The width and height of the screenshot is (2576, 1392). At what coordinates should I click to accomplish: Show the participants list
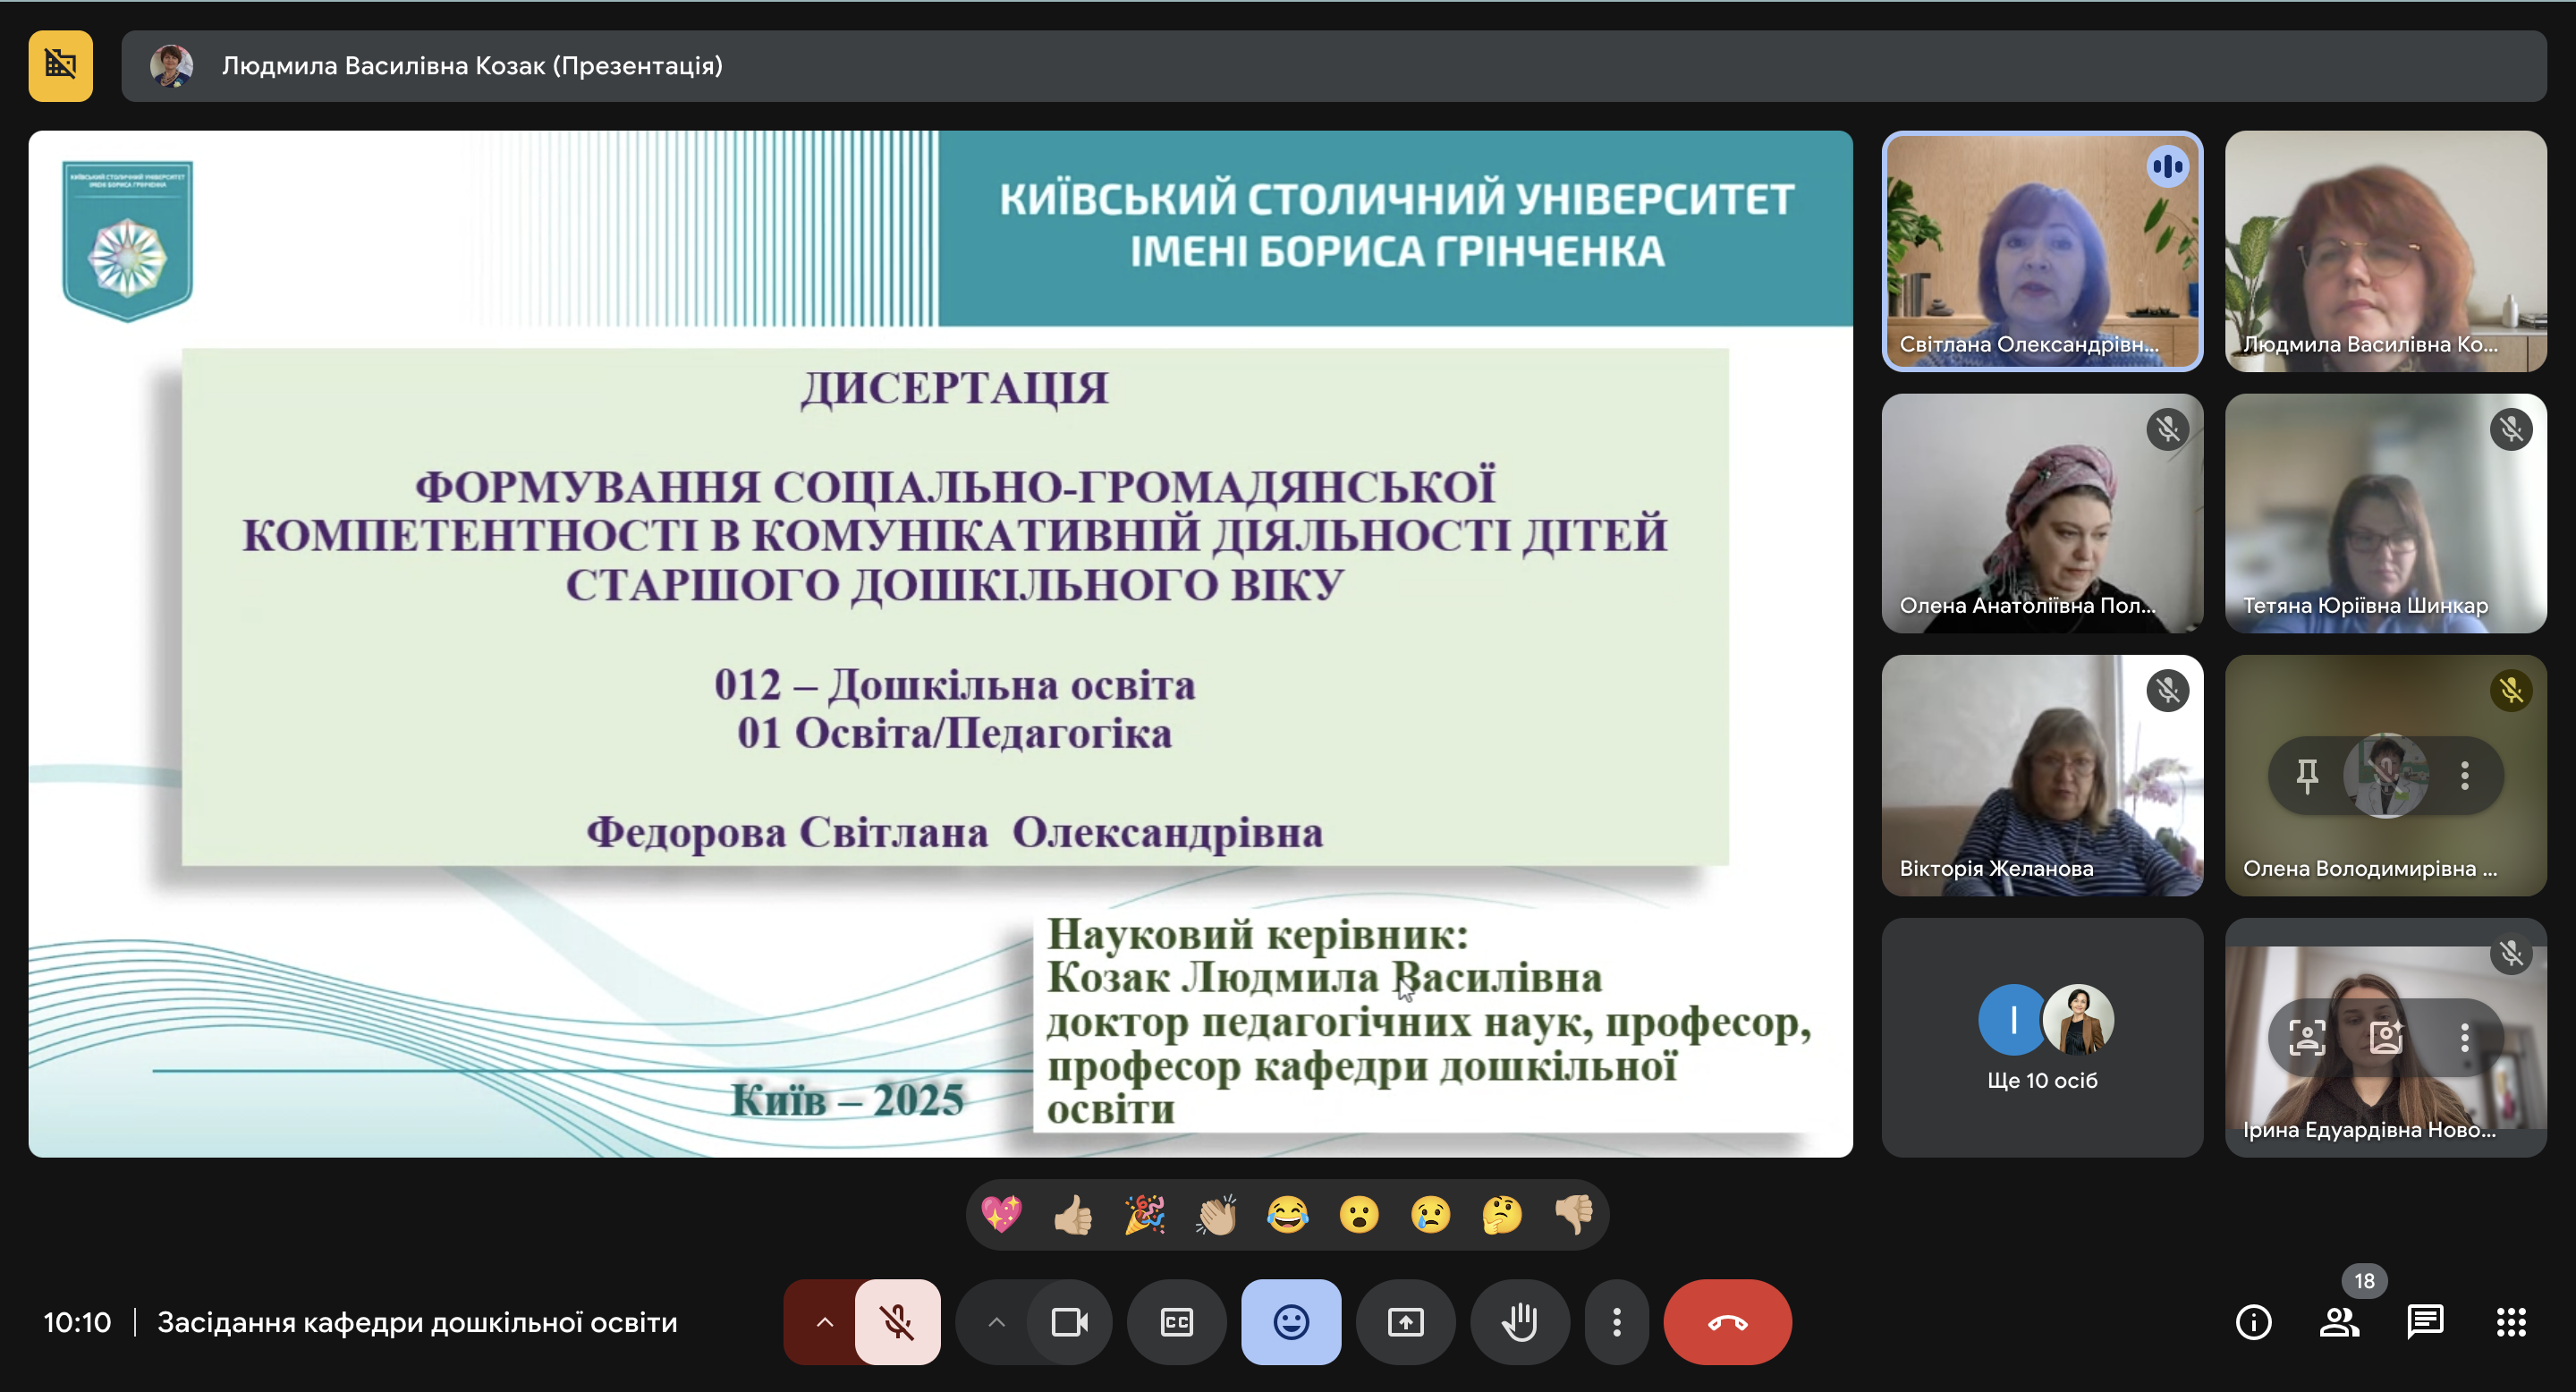click(2339, 1322)
